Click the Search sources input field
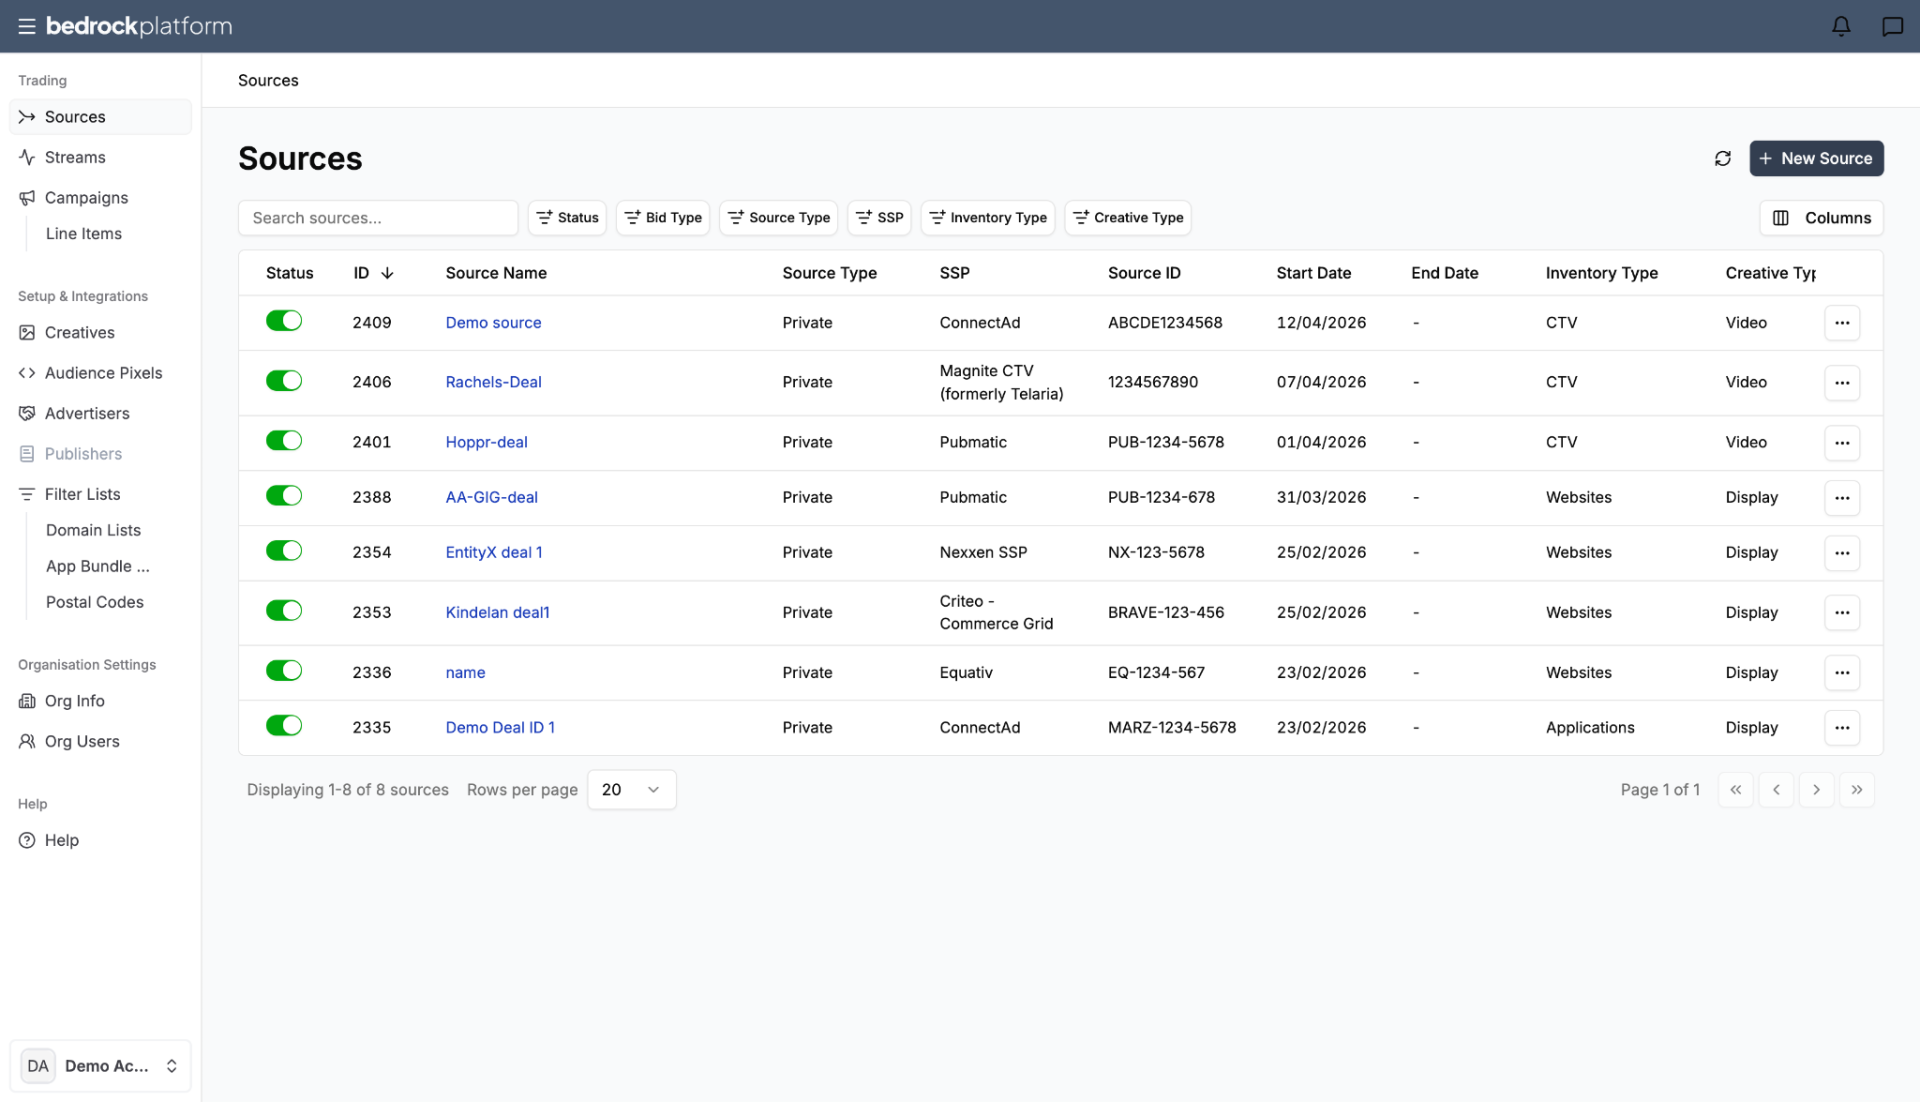The width and height of the screenshot is (1920, 1102). 378,218
